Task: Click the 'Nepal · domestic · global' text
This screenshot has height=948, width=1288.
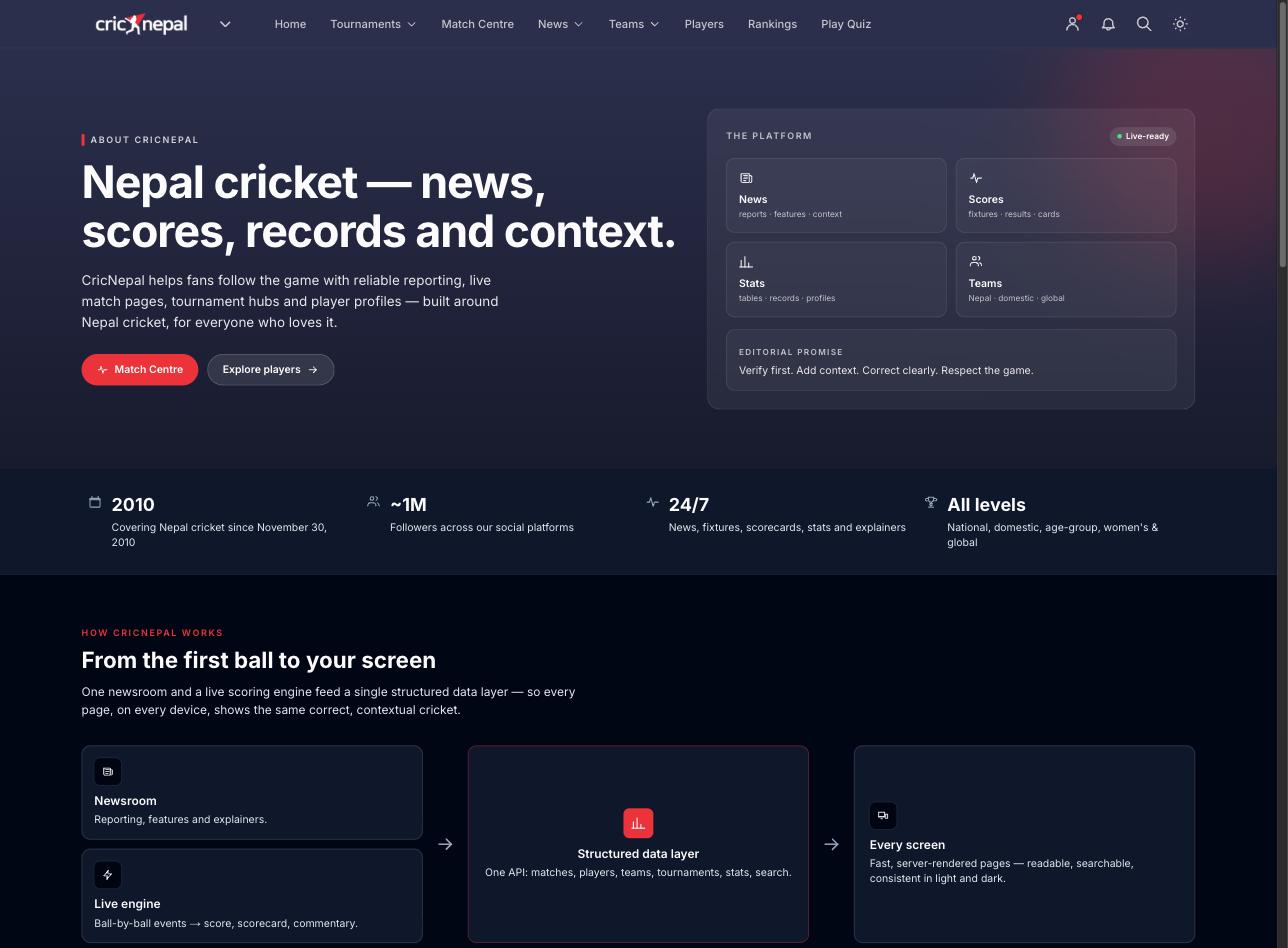Action: 1016,298
